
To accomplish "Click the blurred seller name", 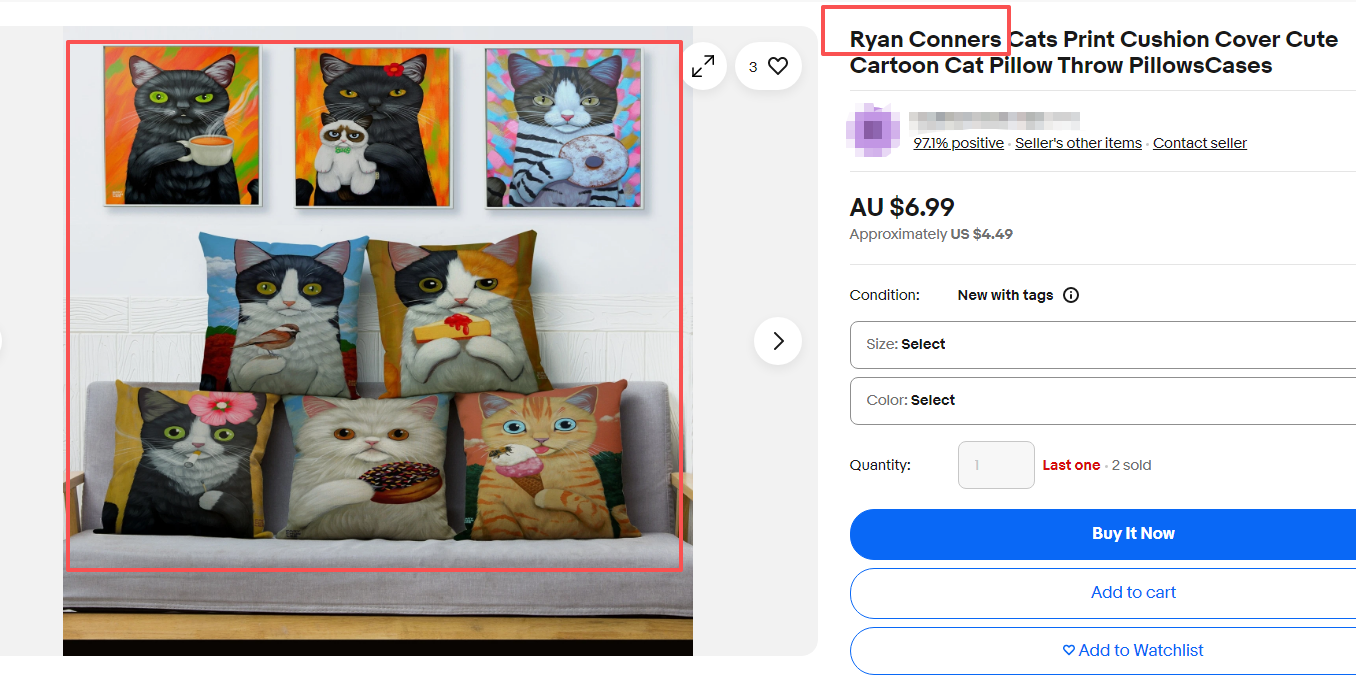I will 995,118.
